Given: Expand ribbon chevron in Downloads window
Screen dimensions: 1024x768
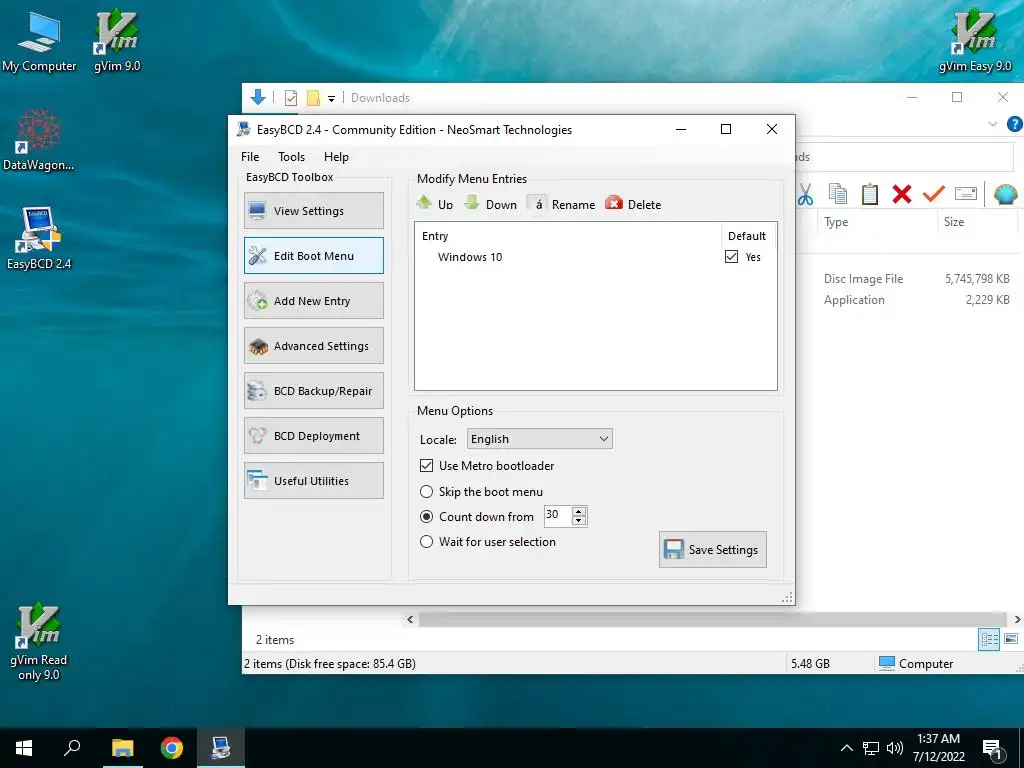Looking at the screenshot, I should pos(993,123).
